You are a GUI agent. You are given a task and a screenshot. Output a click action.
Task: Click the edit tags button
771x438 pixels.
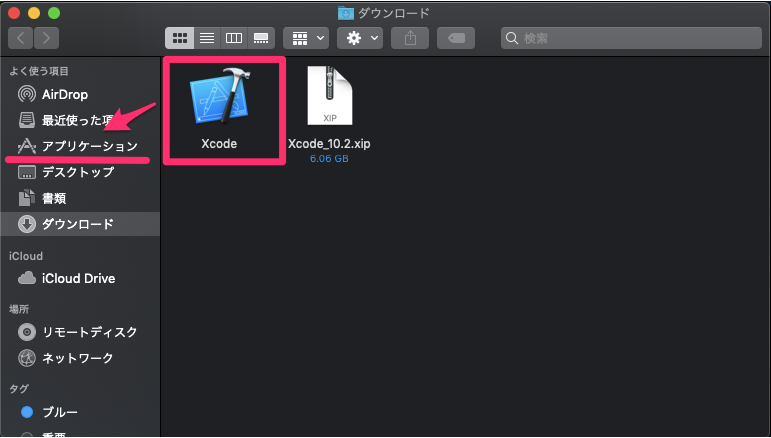456,38
